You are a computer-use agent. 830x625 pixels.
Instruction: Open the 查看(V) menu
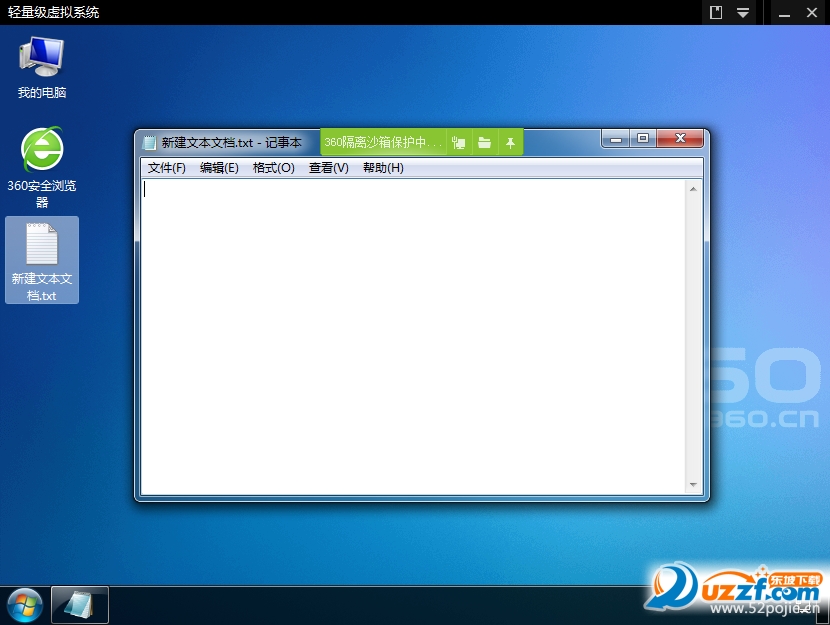tap(328, 168)
